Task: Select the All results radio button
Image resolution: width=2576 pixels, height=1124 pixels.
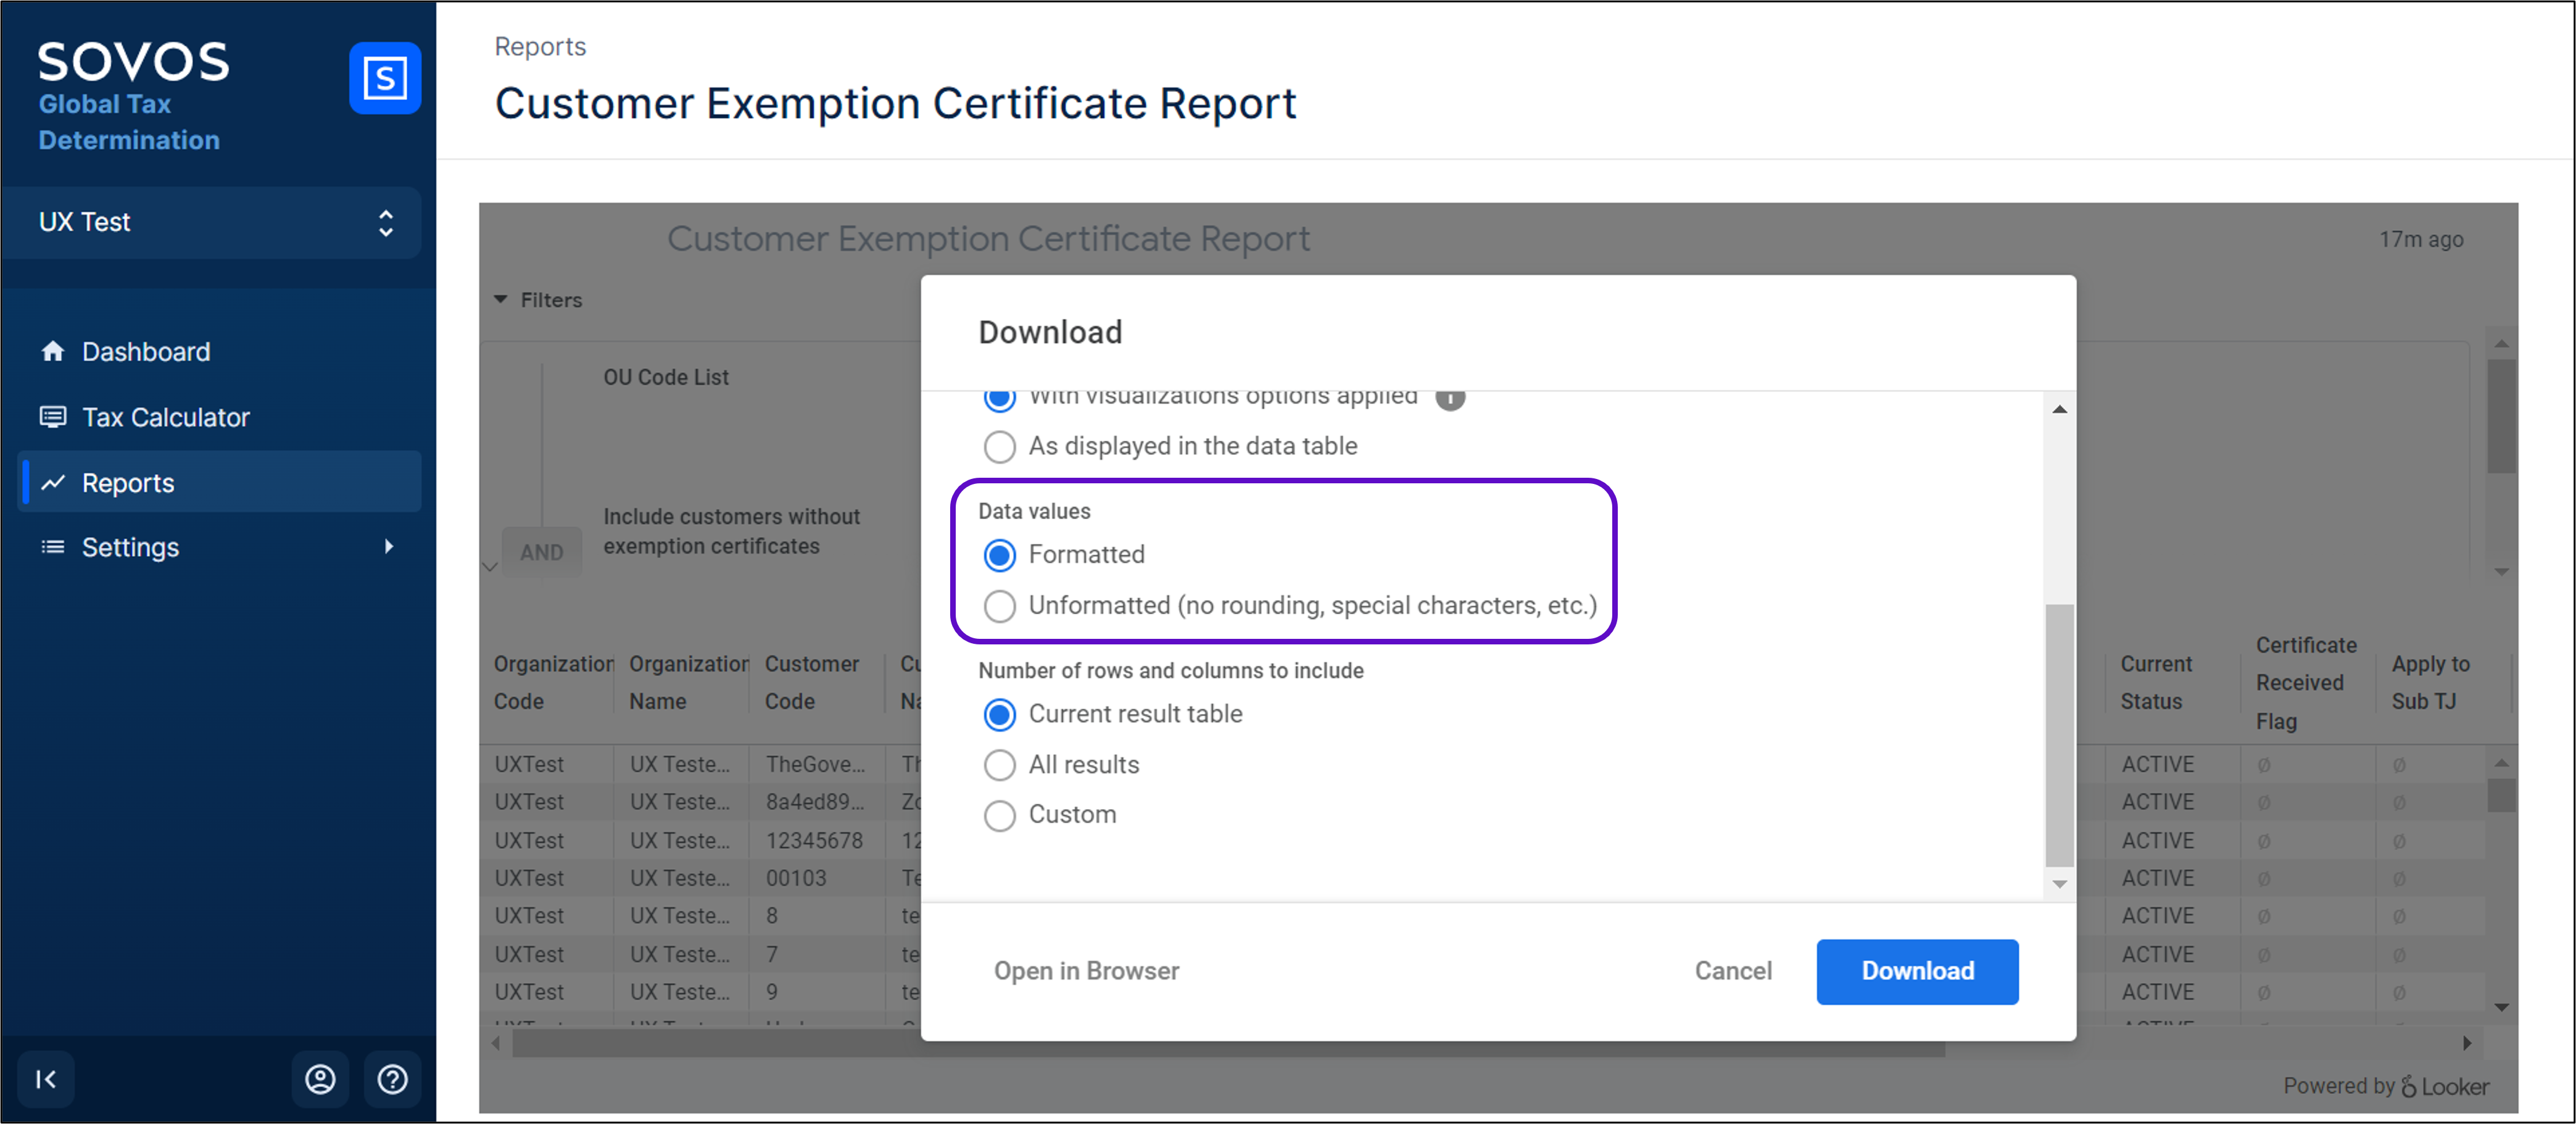Action: point(999,765)
